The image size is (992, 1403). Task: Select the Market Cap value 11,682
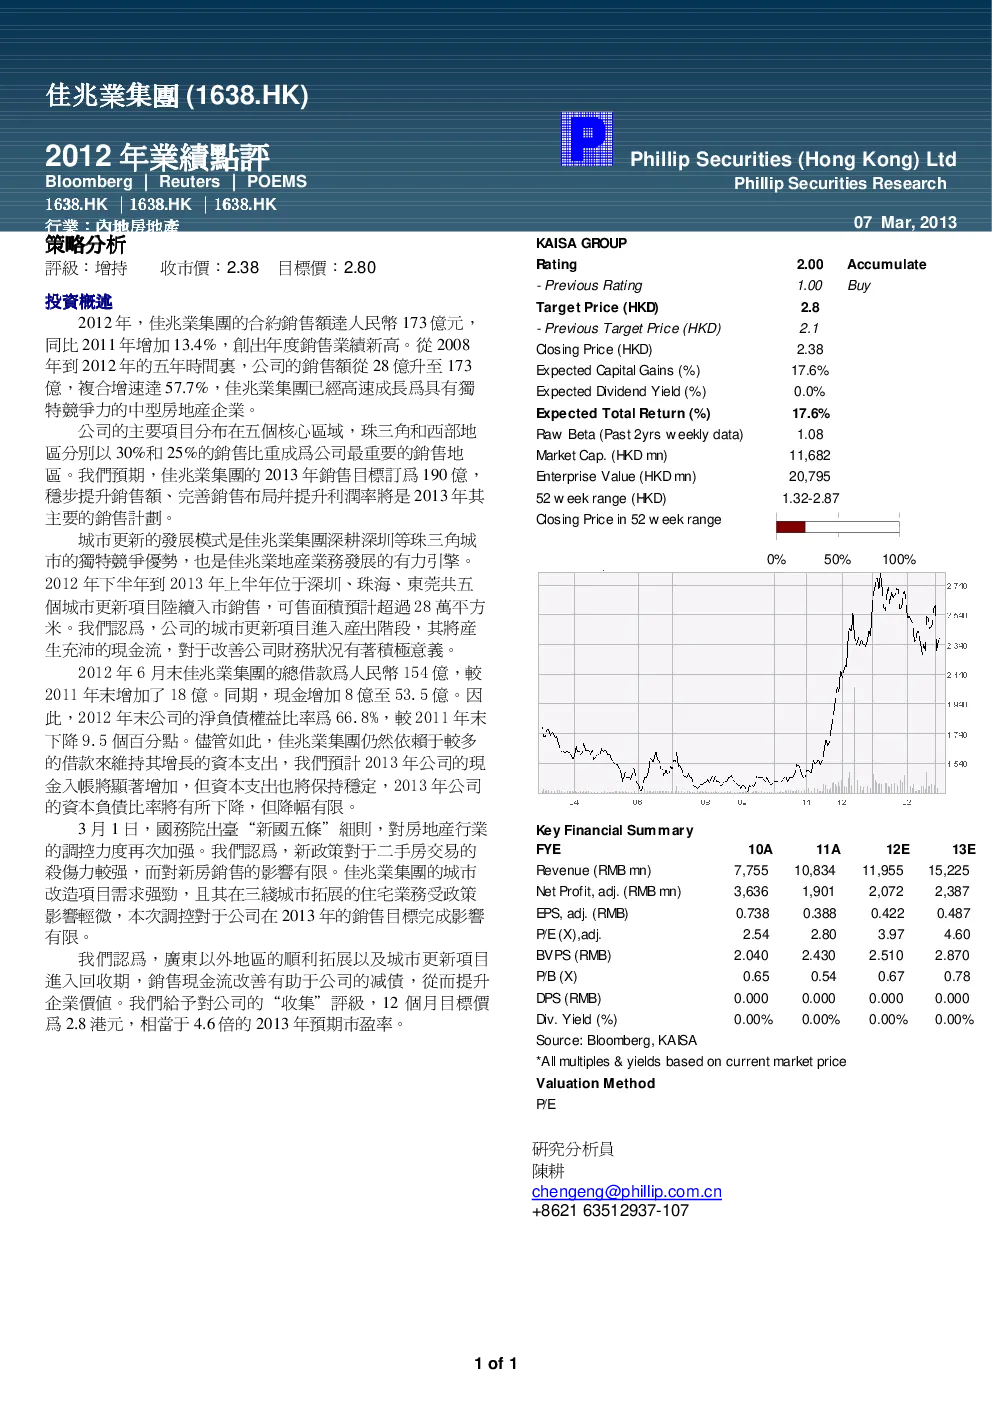coord(810,455)
